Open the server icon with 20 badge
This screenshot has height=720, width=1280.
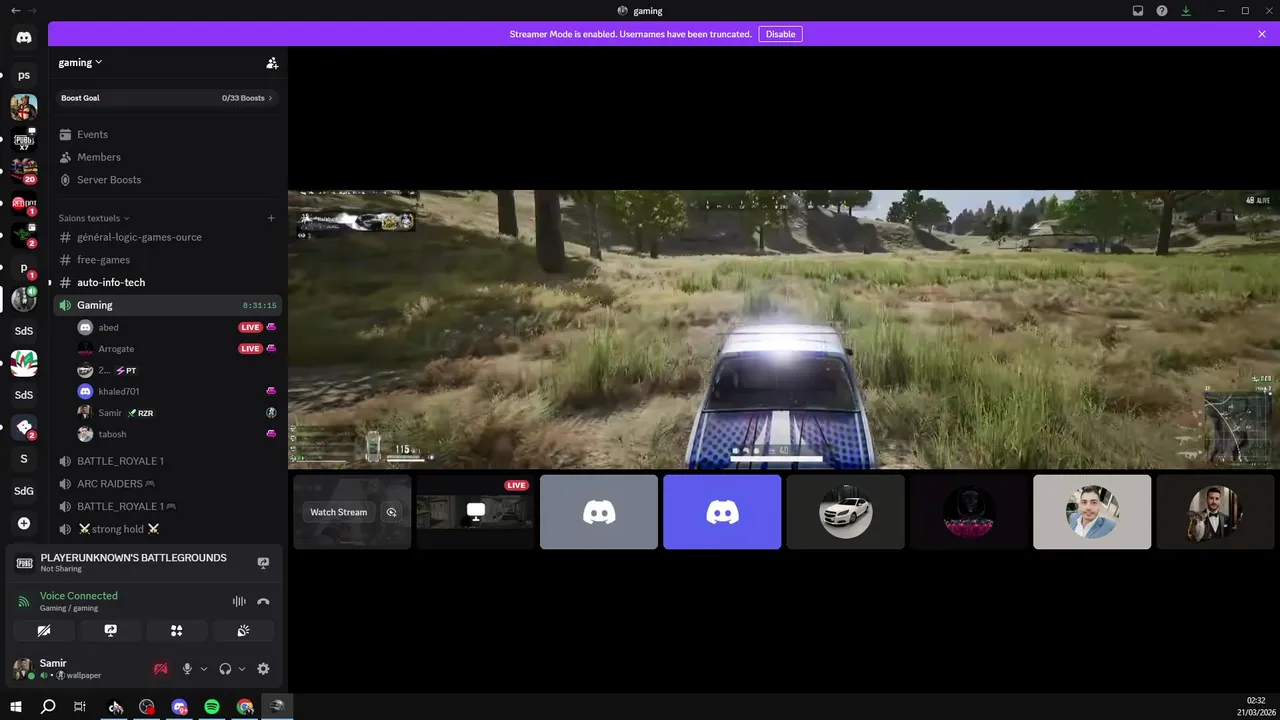(x=24, y=171)
